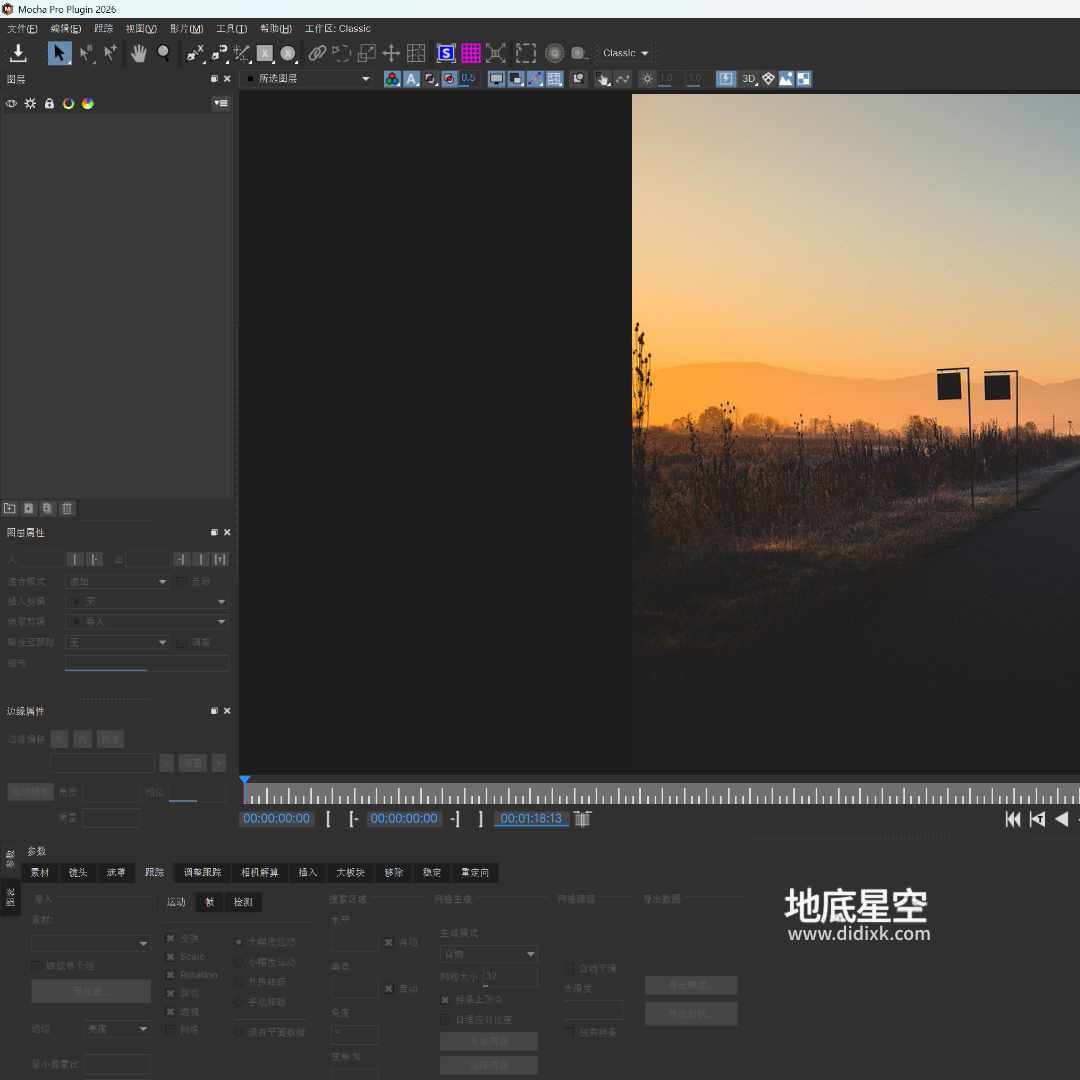The width and height of the screenshot is (1080, 1080).
Task: Select the arrow pointer selection tool
Action: click(x=59, y=53)
